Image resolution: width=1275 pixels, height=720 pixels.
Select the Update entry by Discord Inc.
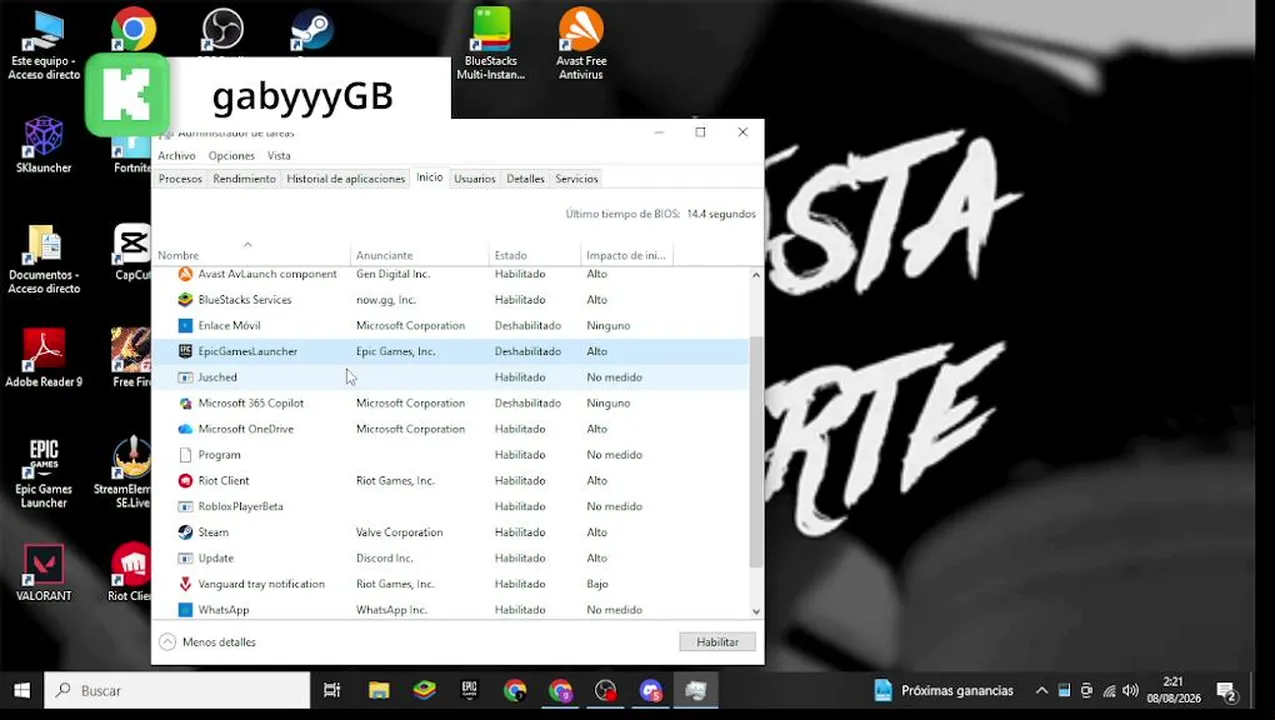(x=450, y=558)
